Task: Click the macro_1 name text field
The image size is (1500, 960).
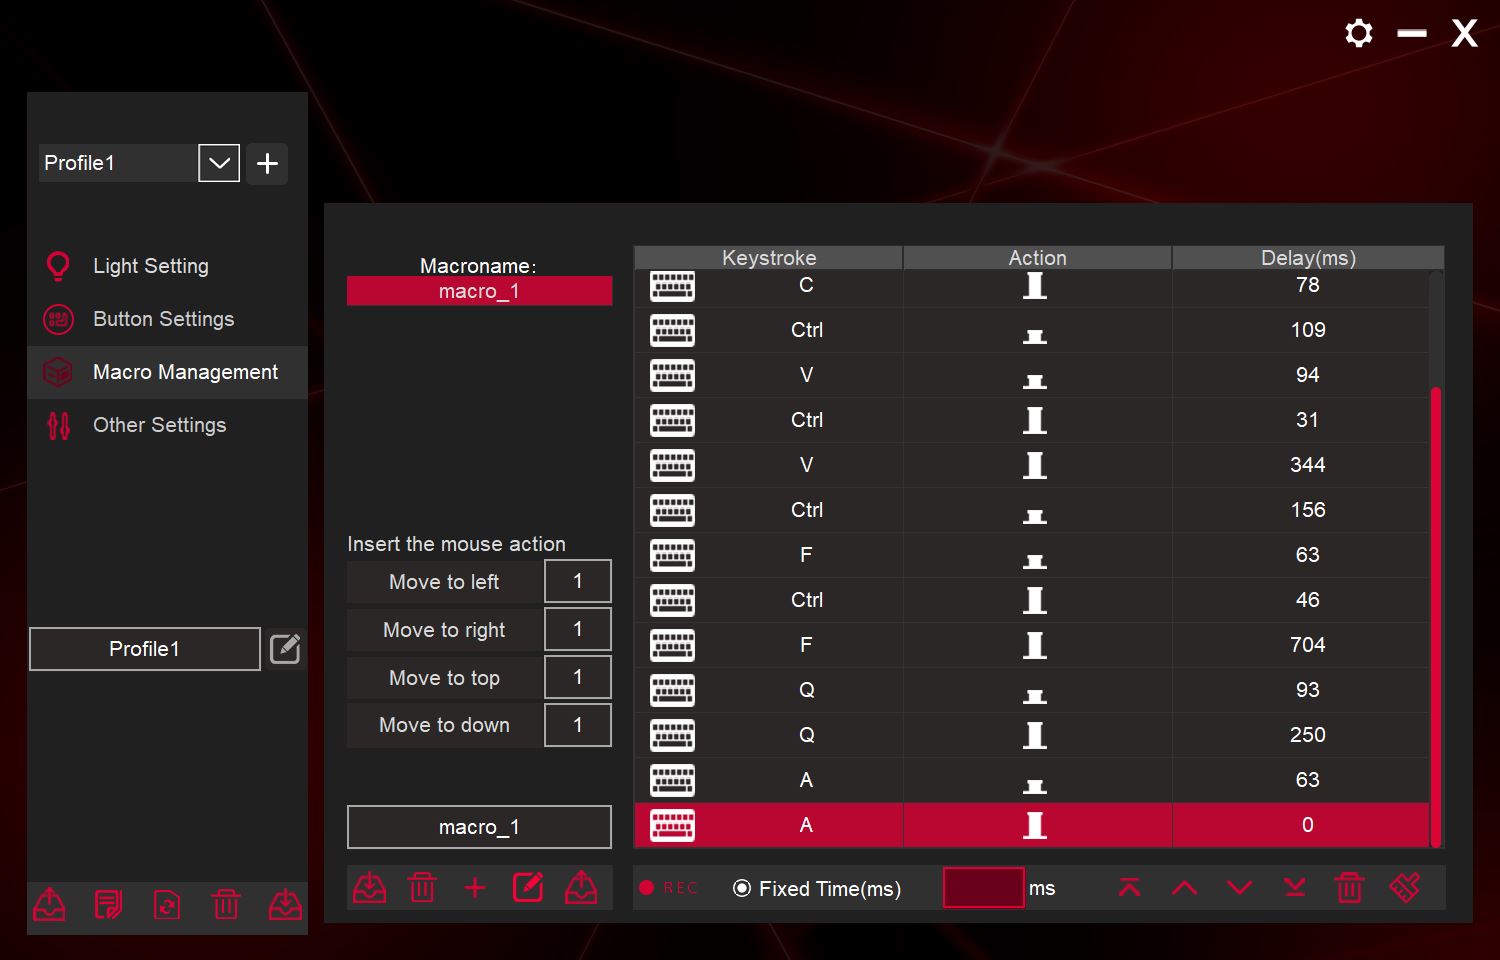Action: [479, 827]
